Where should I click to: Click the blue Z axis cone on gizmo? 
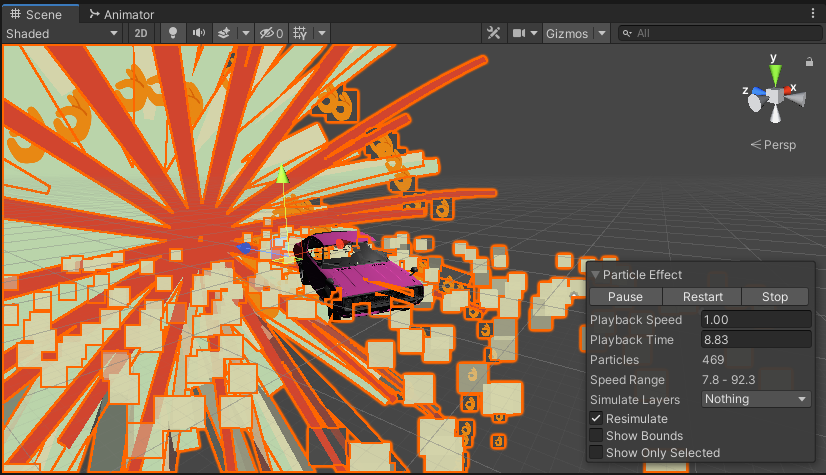tap(759, 92)
